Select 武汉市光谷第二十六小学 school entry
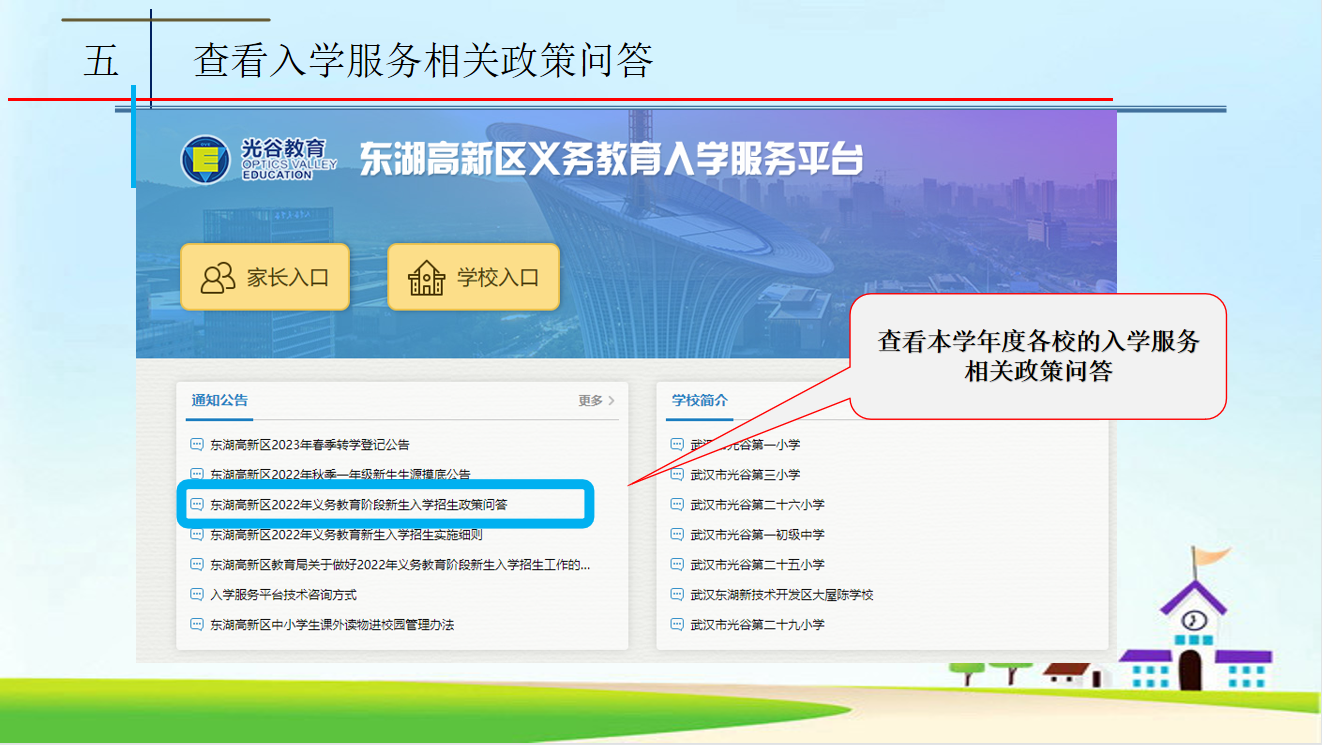1322x745 pixels. 757,505
